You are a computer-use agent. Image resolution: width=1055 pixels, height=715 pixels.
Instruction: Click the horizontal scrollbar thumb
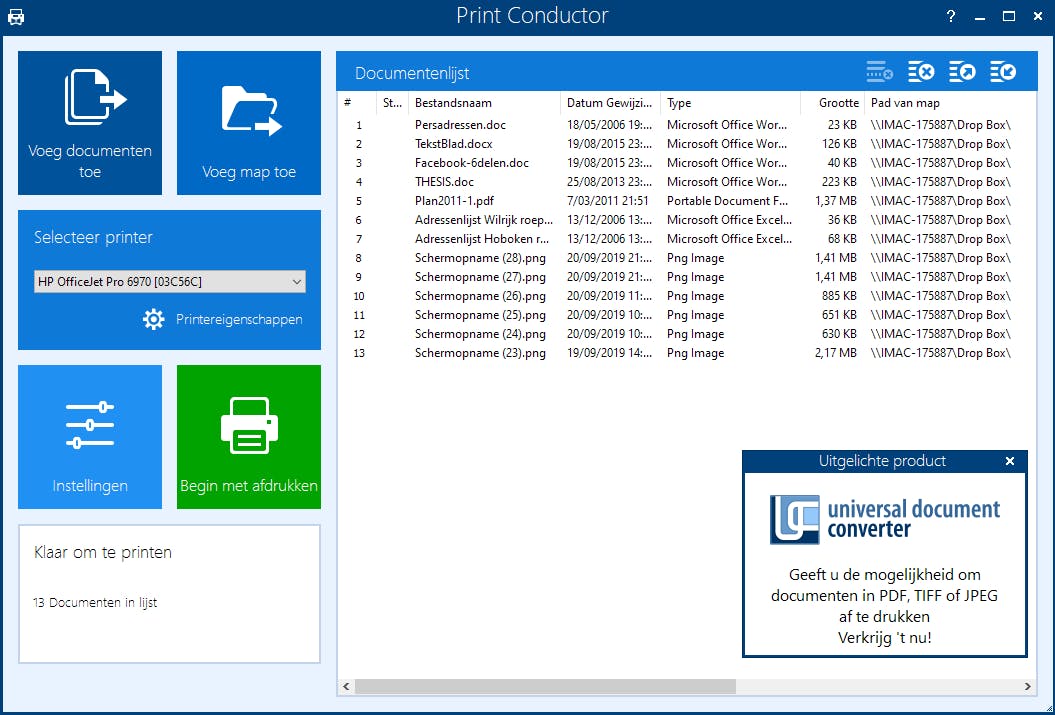pyautogui.click(x=545, y=686)
